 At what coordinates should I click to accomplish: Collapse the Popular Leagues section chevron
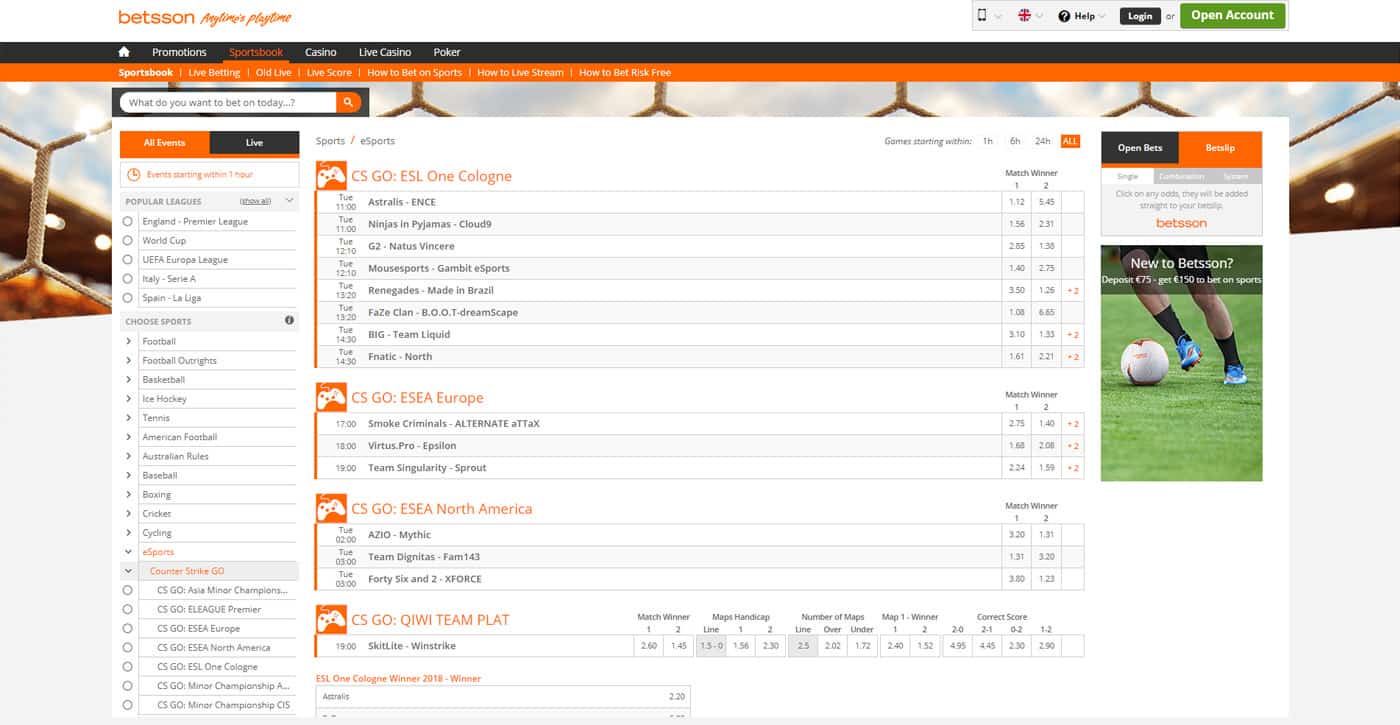[x=289, y=201]
